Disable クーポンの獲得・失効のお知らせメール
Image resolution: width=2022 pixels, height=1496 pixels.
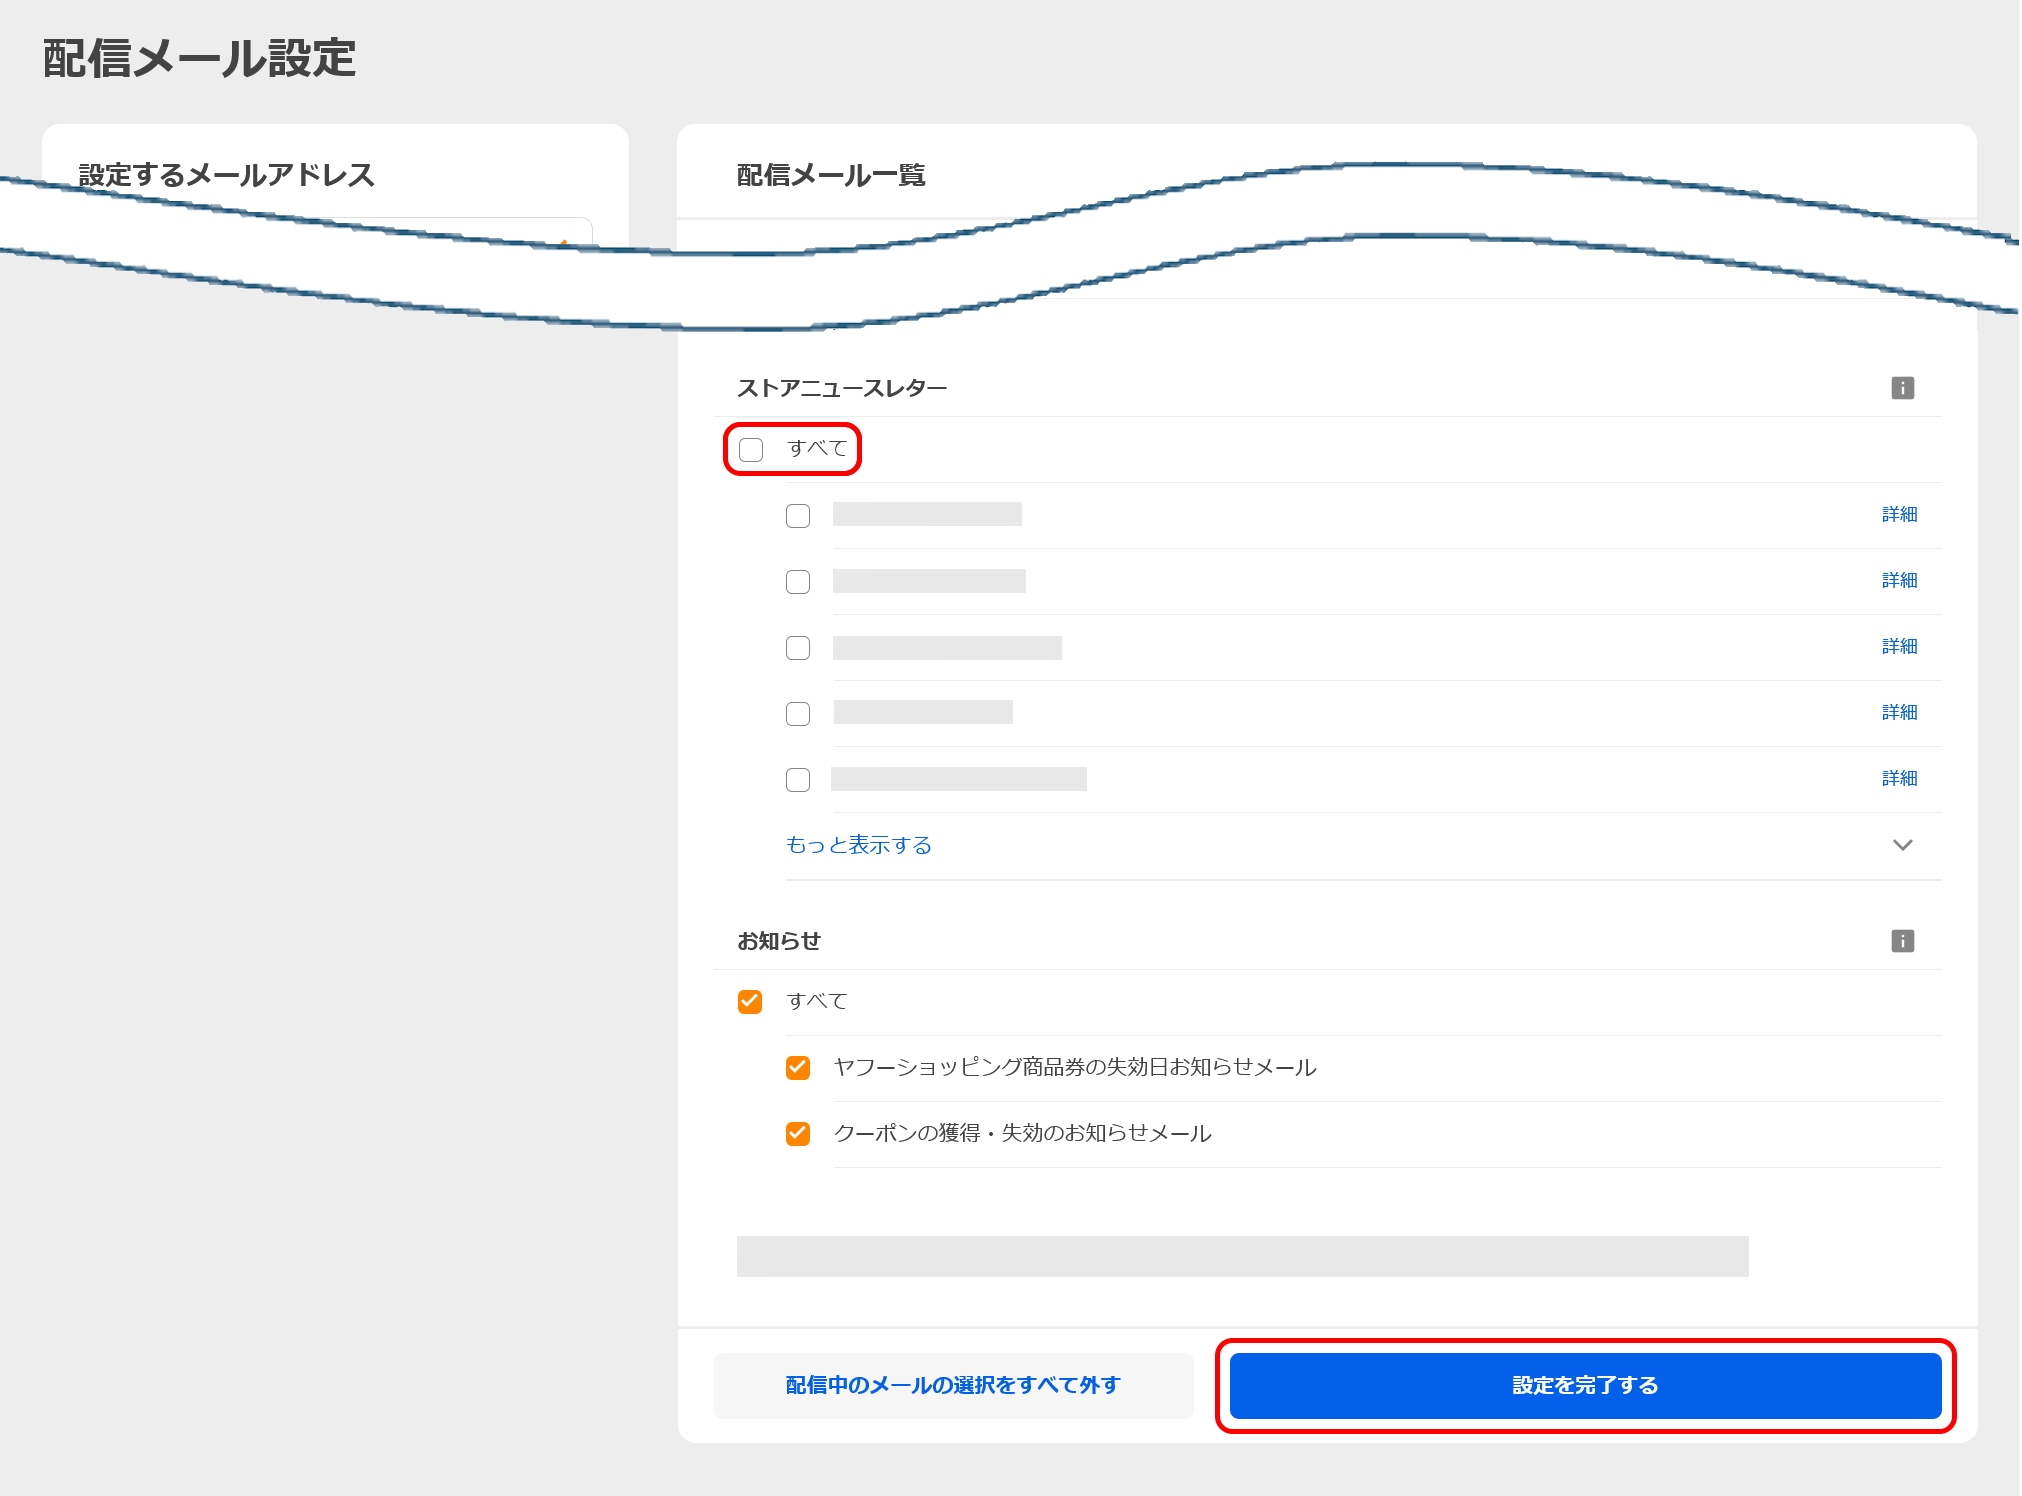coord(797,1134)
